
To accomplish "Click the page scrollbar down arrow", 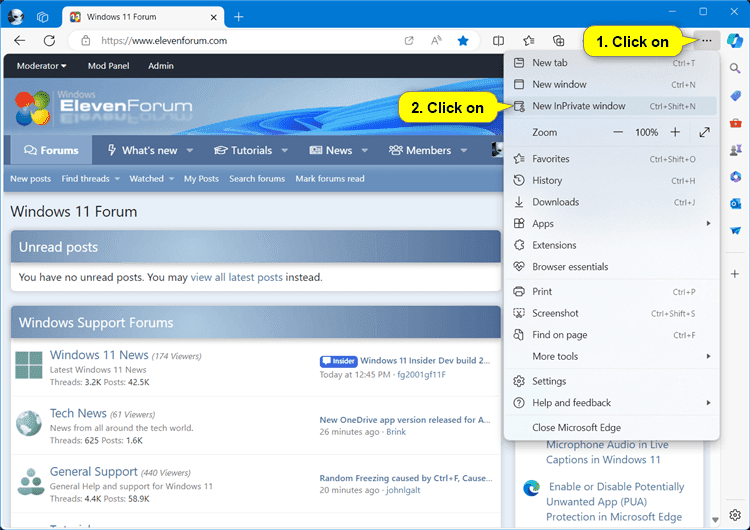I will coord(715,520).
